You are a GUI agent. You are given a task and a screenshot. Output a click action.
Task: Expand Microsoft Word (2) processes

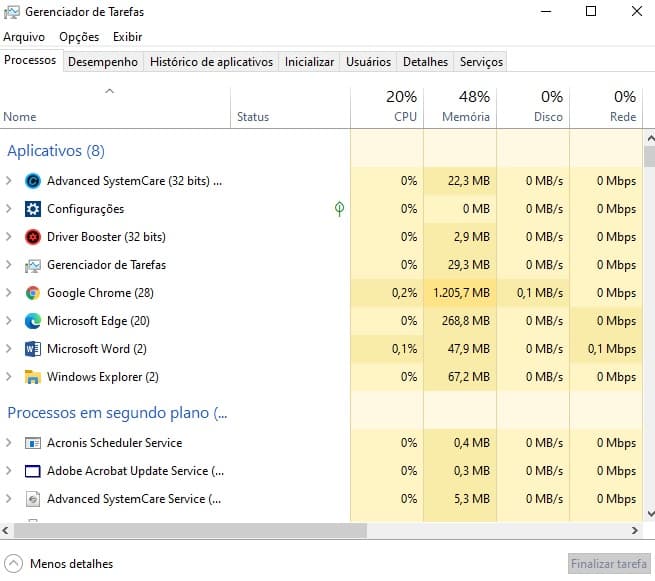[x=8, y=349]
